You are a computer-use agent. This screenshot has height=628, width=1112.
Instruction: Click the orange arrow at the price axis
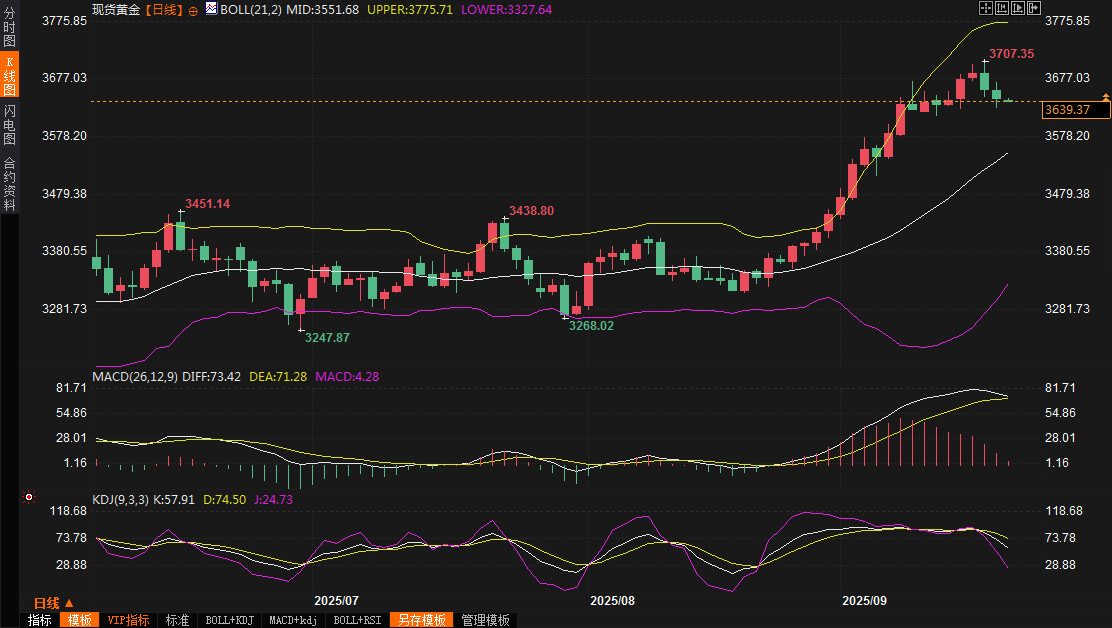click(x=1106, y=96)
